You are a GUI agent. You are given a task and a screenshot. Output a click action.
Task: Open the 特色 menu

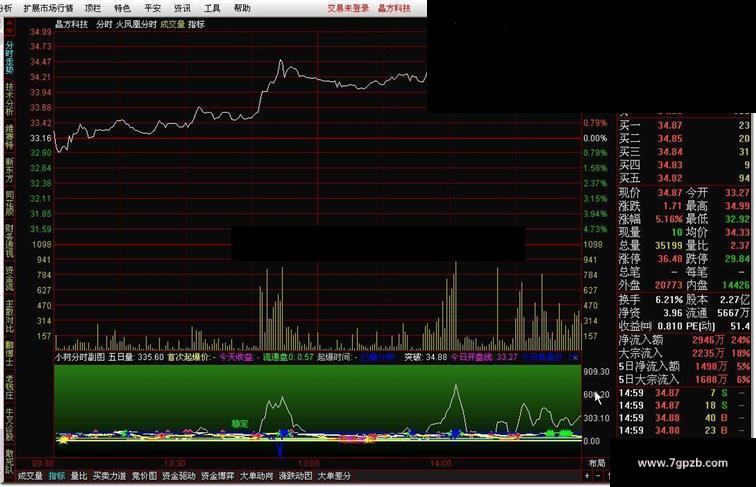[x=122, y=8]
